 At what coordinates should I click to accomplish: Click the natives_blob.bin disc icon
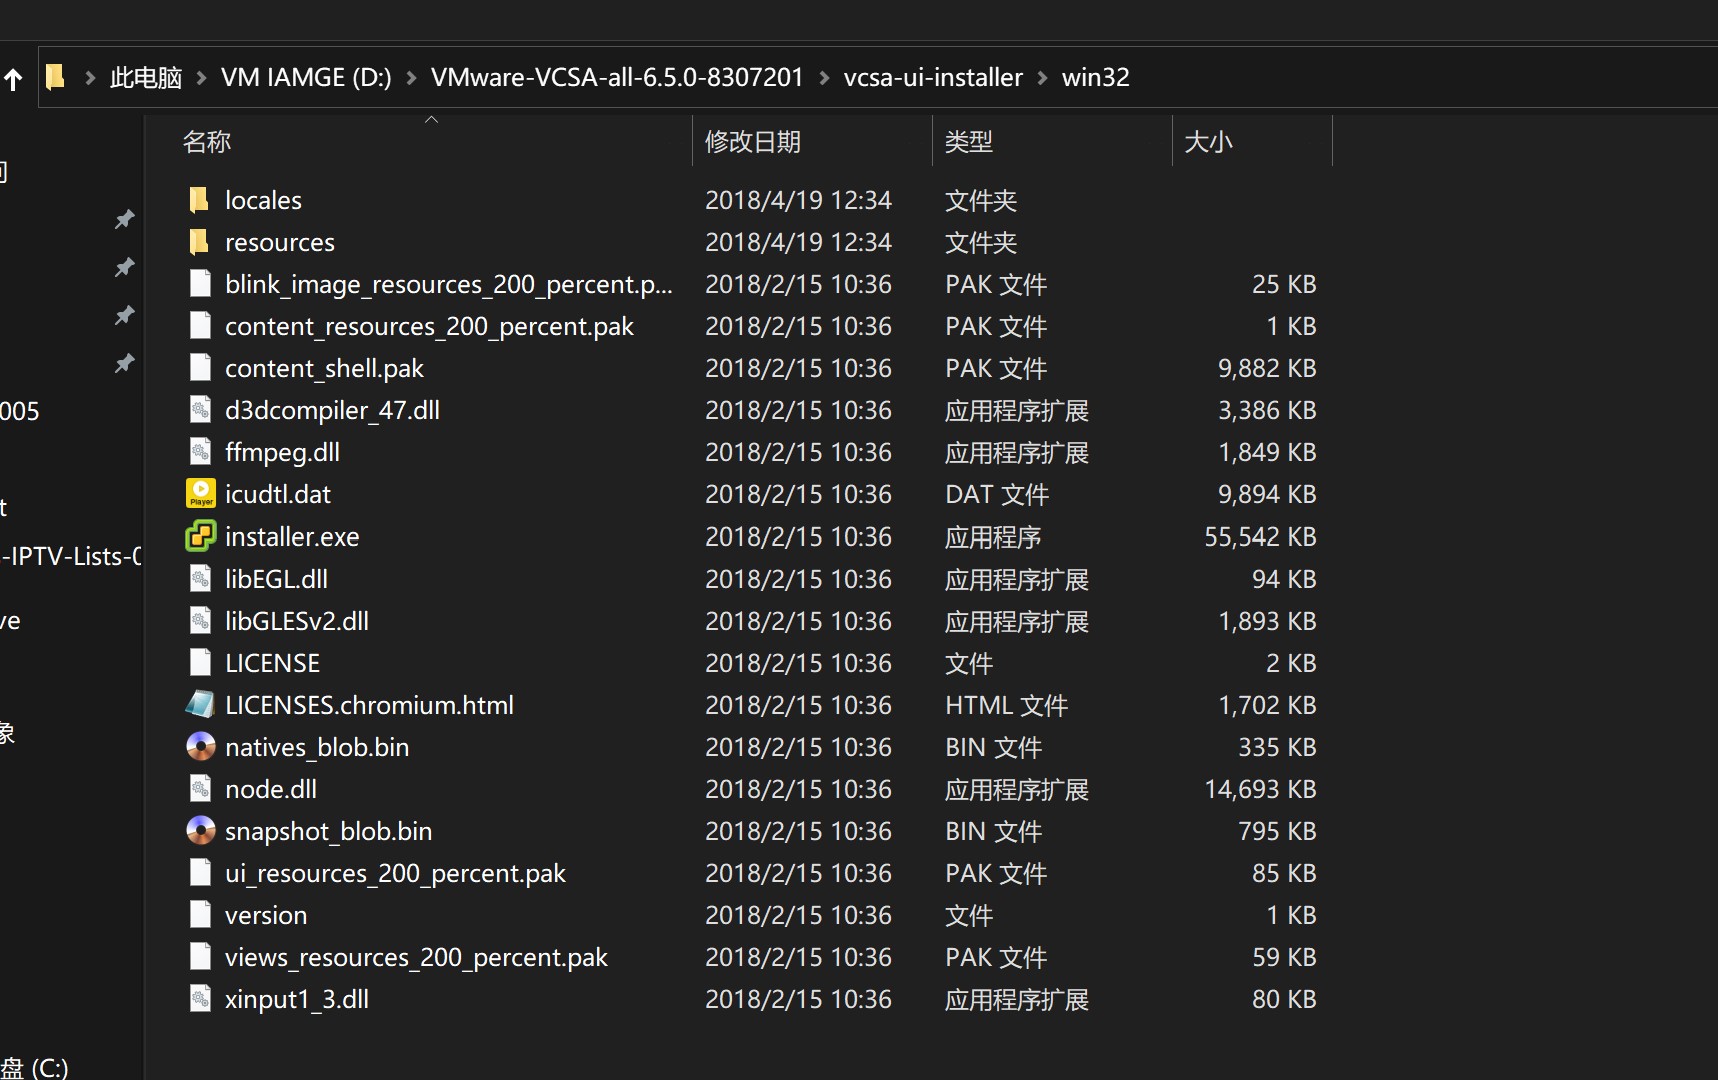201,747
